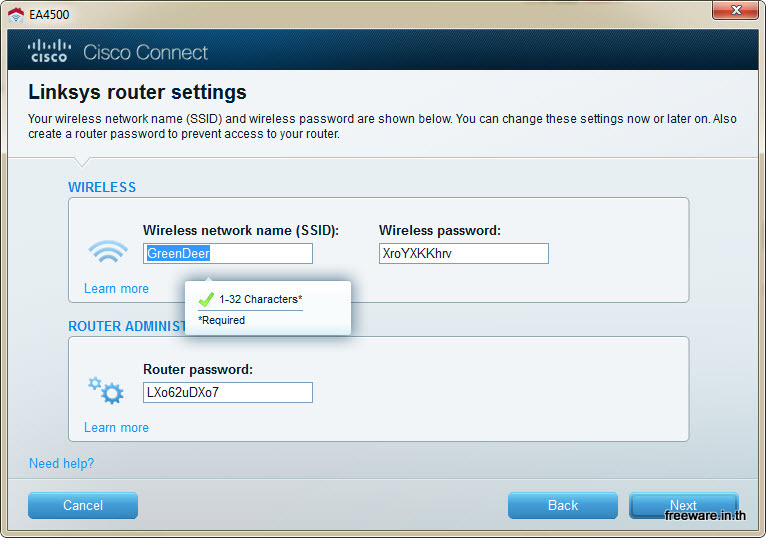Click the EA4500 window title text
The width and height of the screenshot is (766, 538).
(x=49, y=15)
